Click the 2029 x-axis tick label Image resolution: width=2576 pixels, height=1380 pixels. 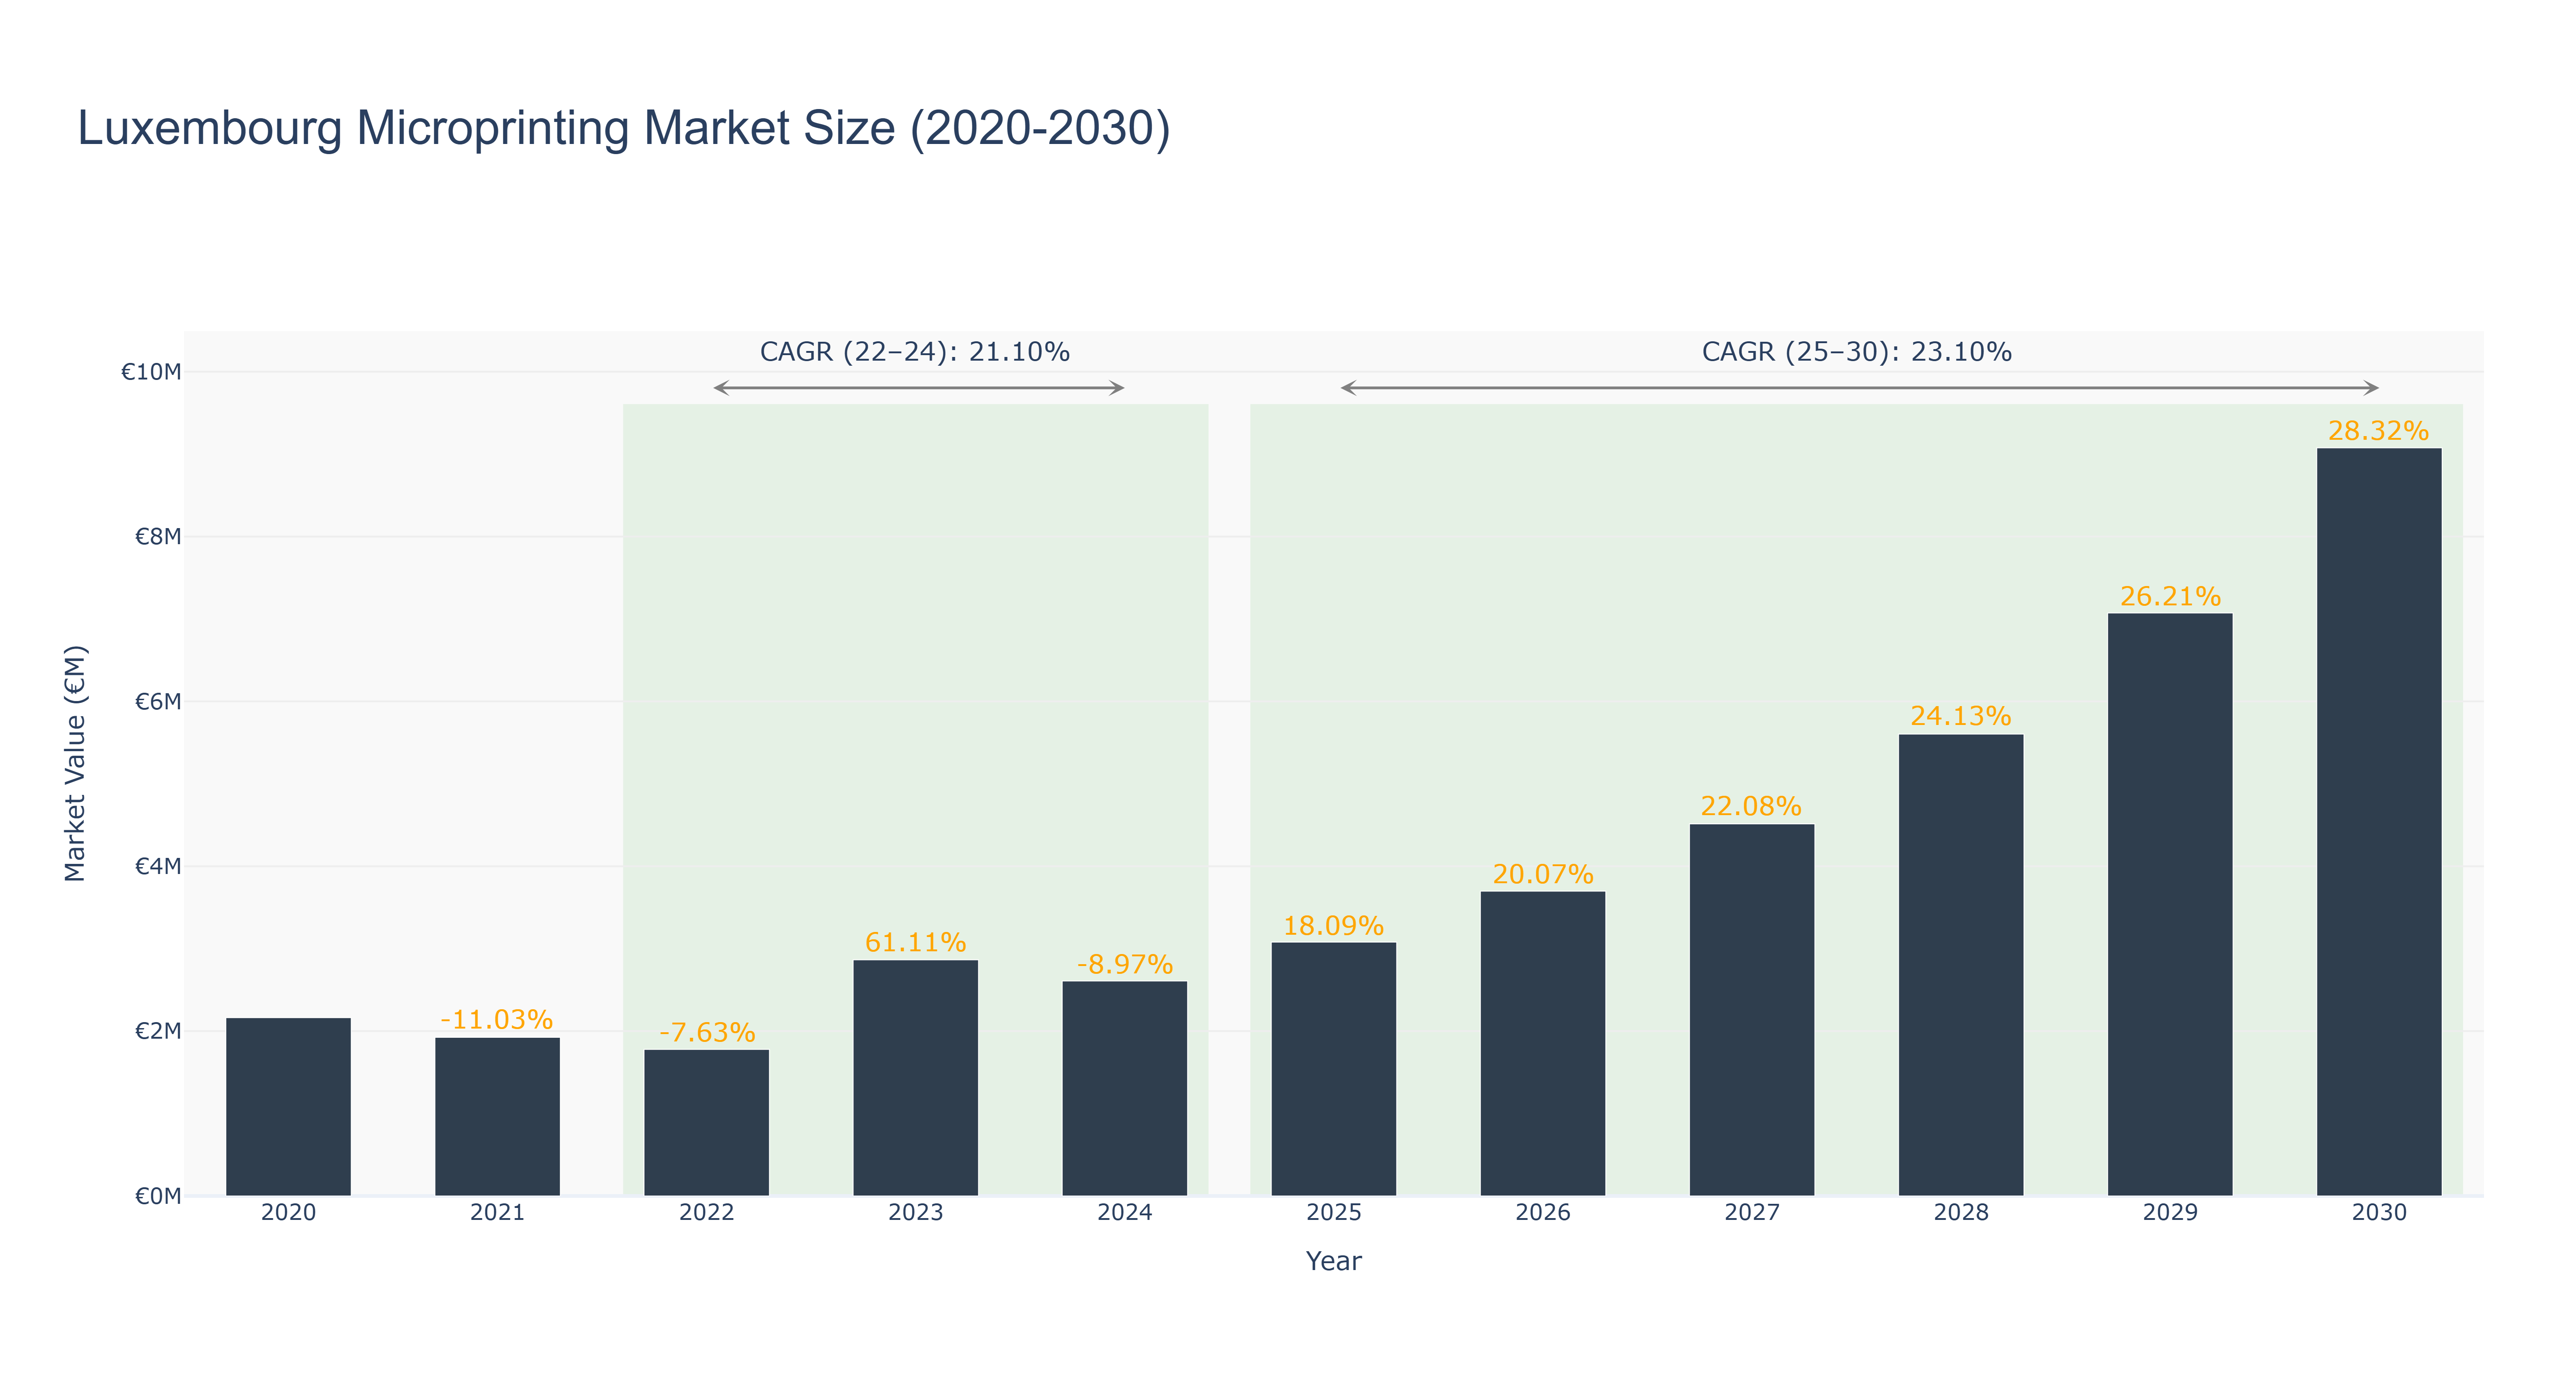coord(2169,1213)
